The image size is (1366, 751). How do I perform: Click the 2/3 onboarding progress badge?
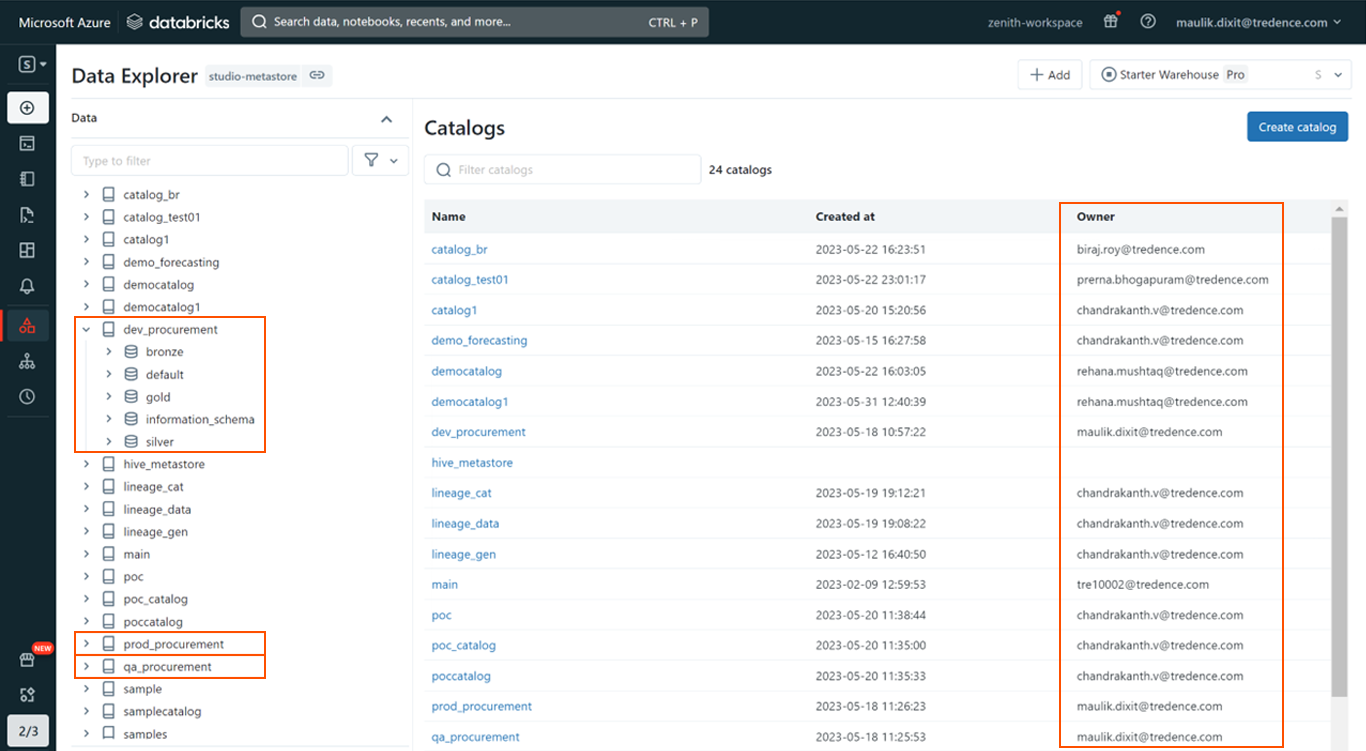click(28, 731)
